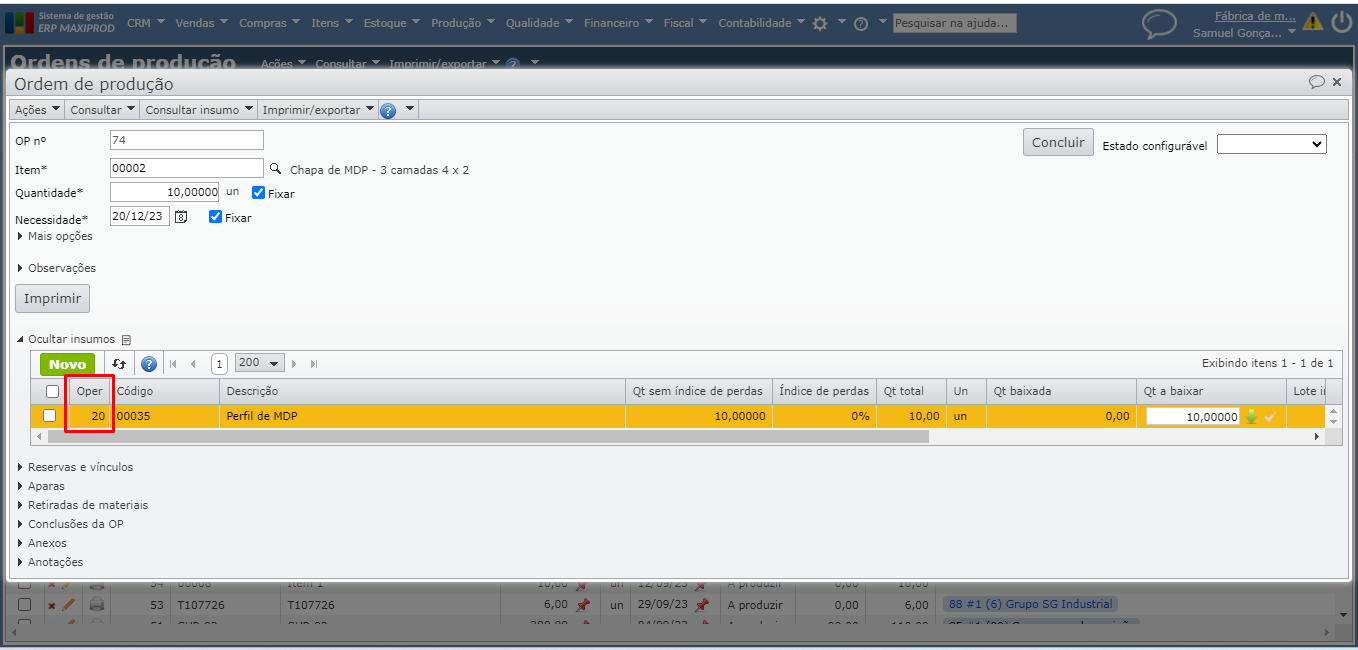The image size is (1358, 650).
Task: Click the edit pencil on row T107726
Action: (69, 604)
